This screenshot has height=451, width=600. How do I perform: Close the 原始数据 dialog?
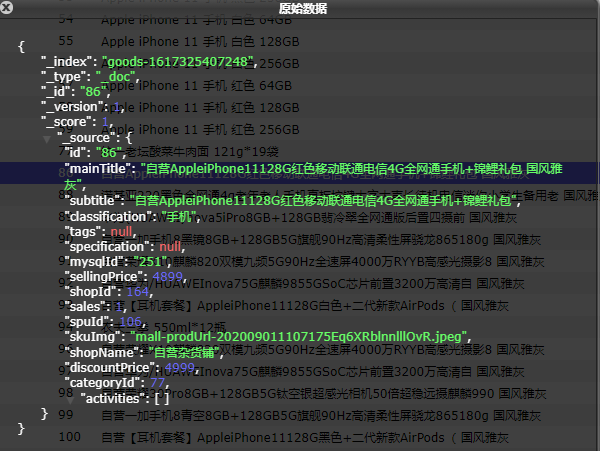tap(7, 7)
